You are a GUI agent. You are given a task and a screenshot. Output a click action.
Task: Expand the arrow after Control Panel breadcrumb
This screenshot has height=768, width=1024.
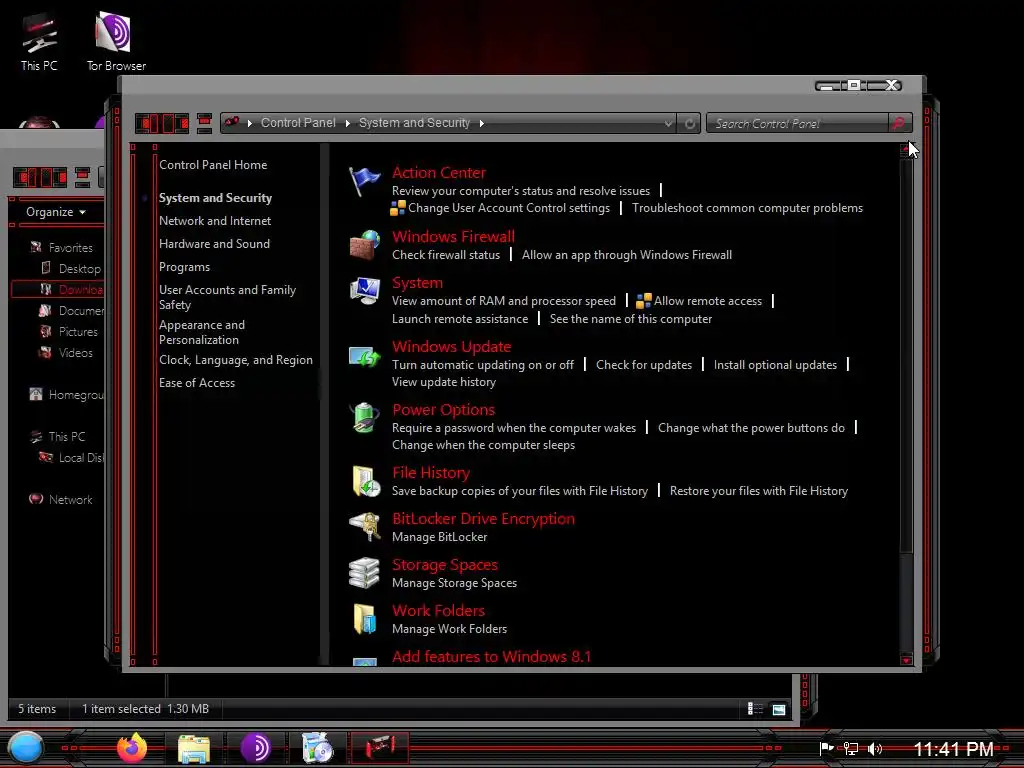(347, 123)
